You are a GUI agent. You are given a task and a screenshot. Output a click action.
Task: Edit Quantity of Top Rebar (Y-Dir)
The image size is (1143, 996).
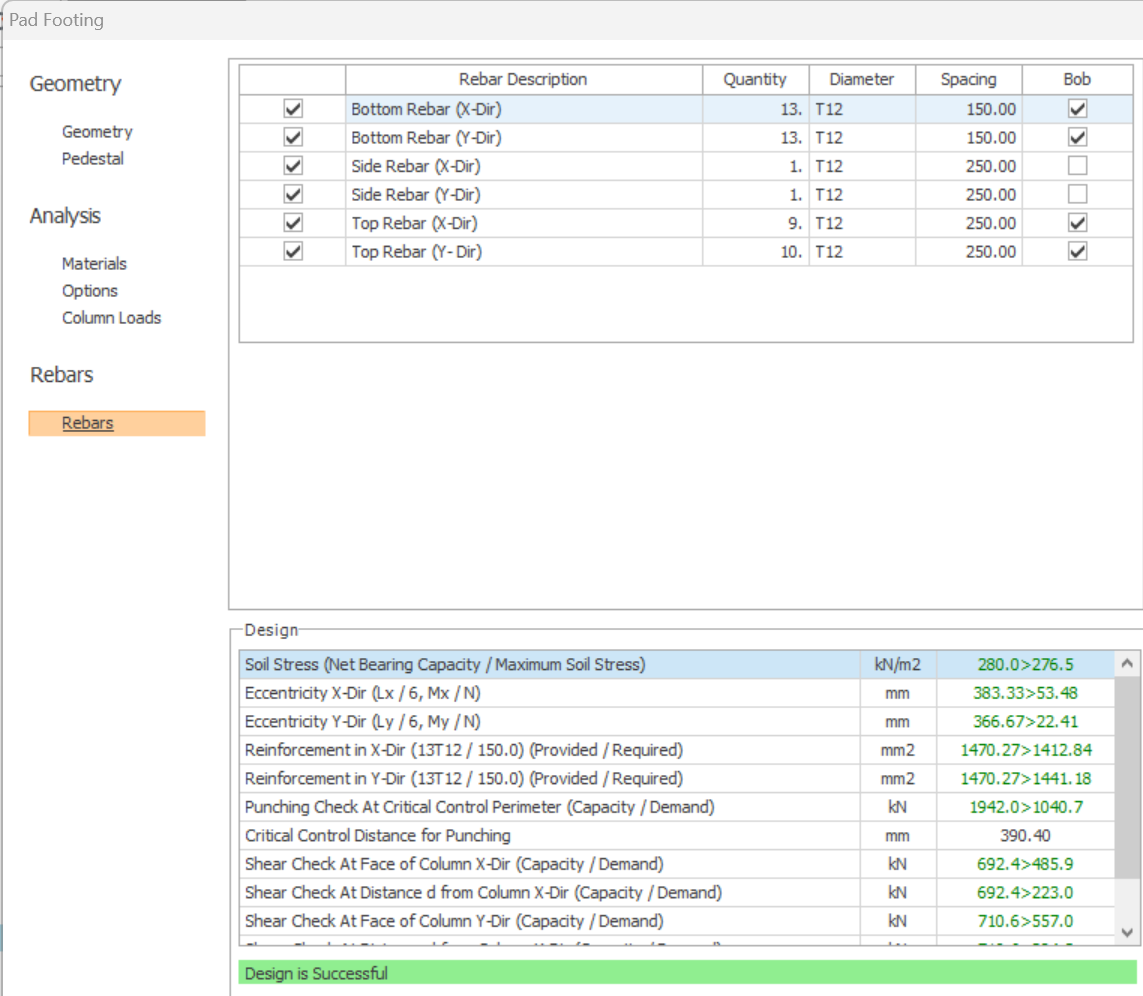[x=755, y=252]
